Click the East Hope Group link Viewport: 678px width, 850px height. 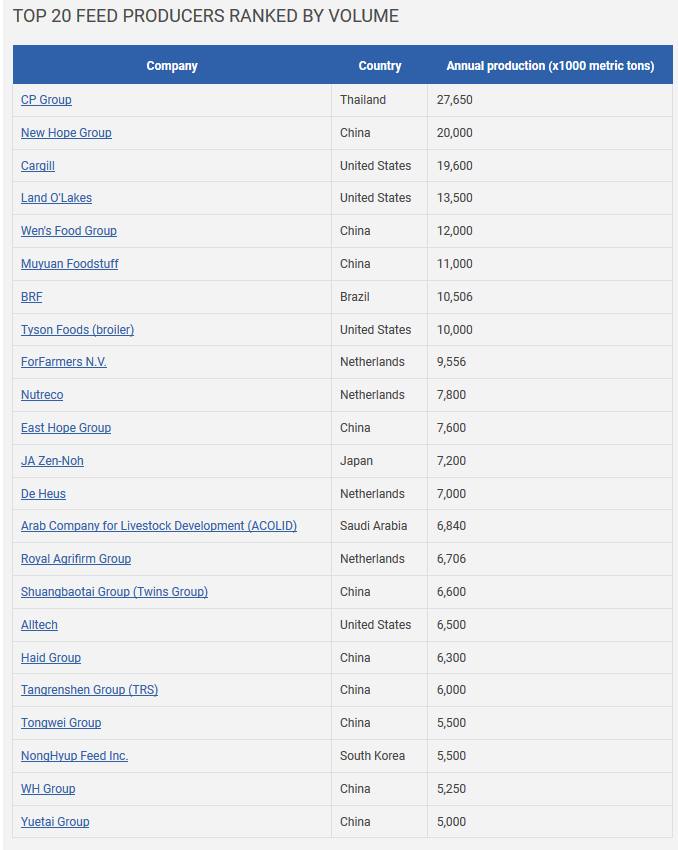coord(66,428)
